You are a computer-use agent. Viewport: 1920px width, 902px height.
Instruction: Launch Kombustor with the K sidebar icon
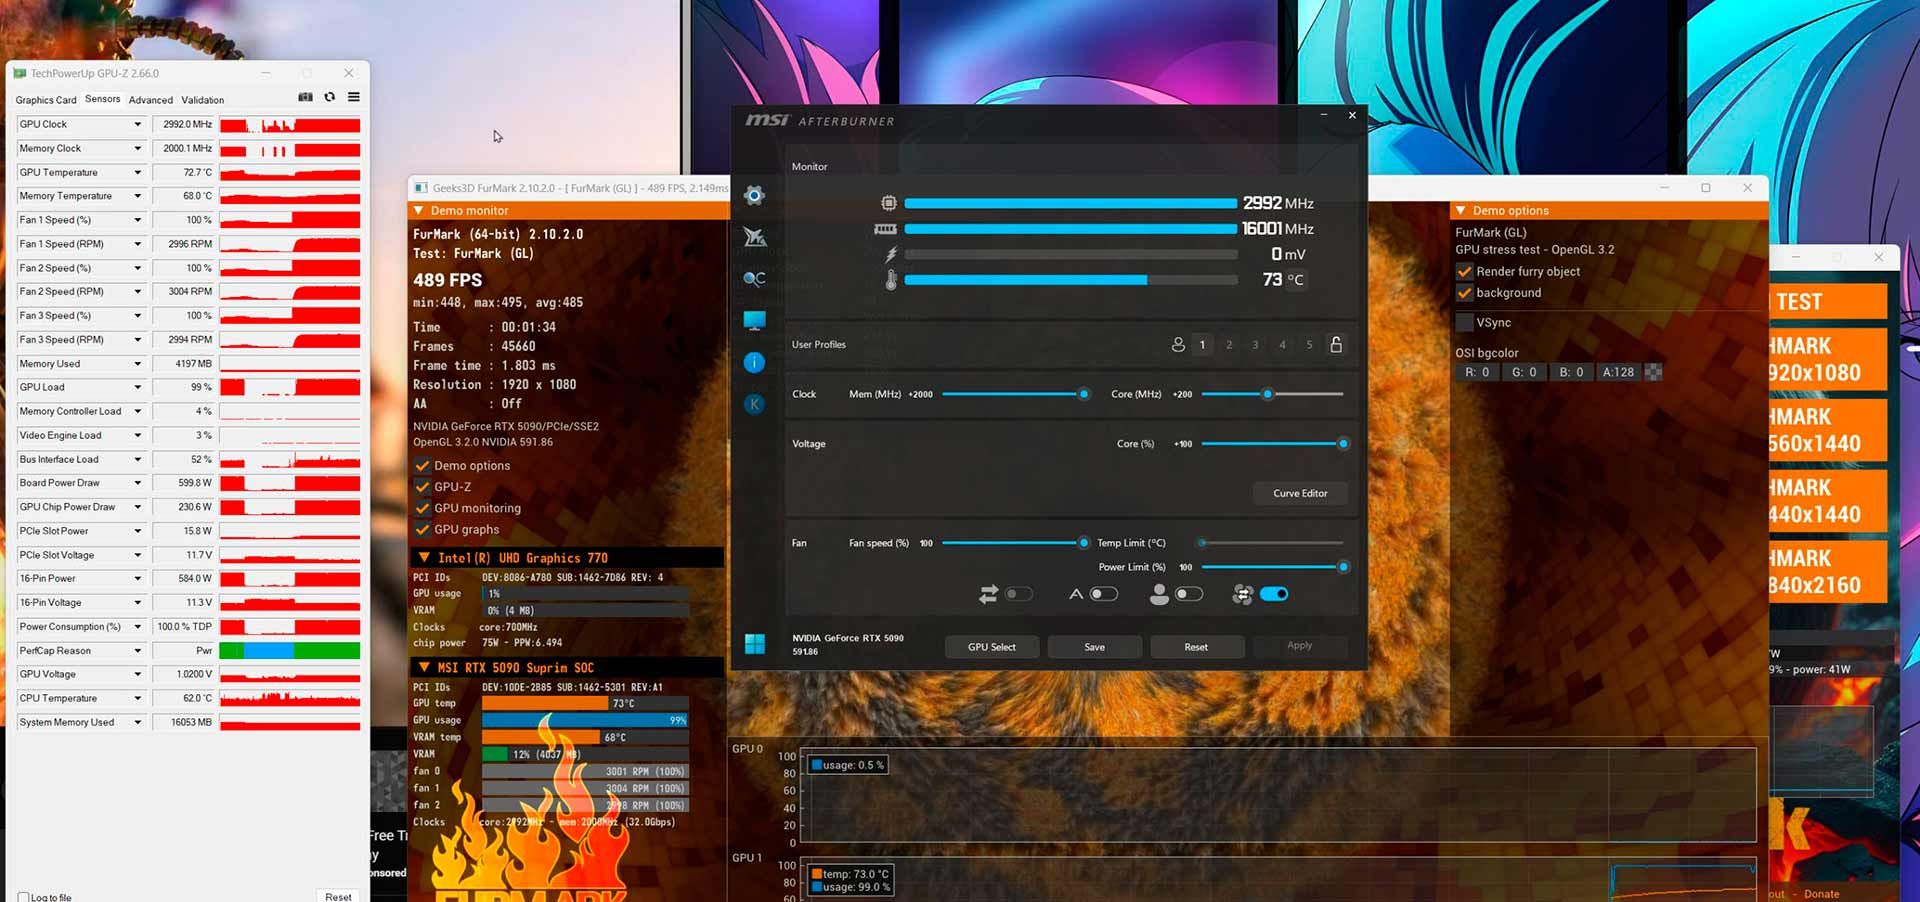tap(755, 403)
